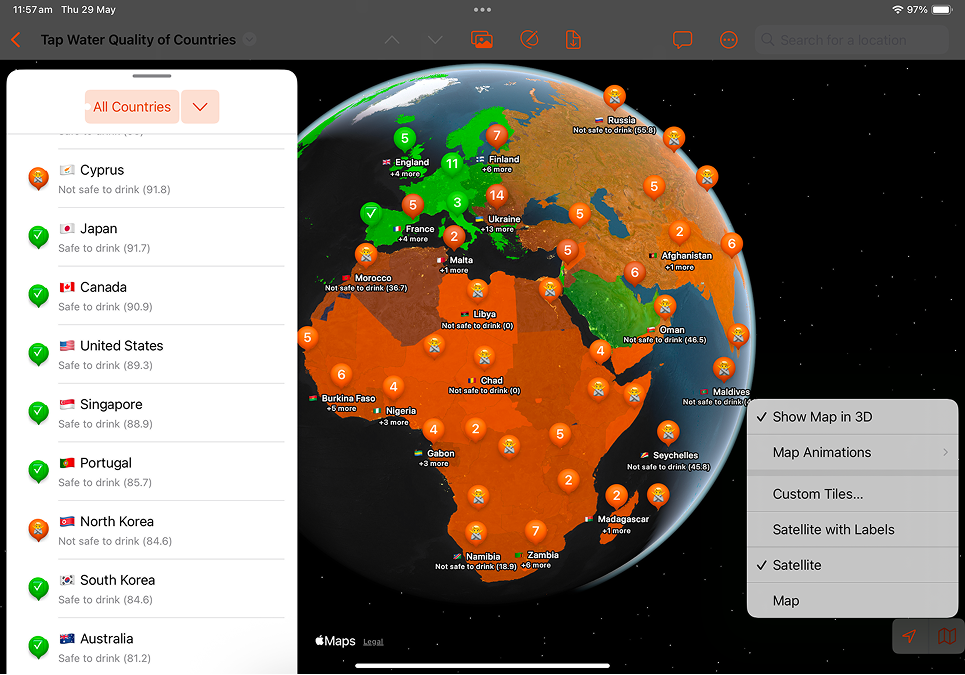The width and height of the screenshot is (965, 675).
Task: Tap the warning pin above Chad label
Action: tap(484, 357)
